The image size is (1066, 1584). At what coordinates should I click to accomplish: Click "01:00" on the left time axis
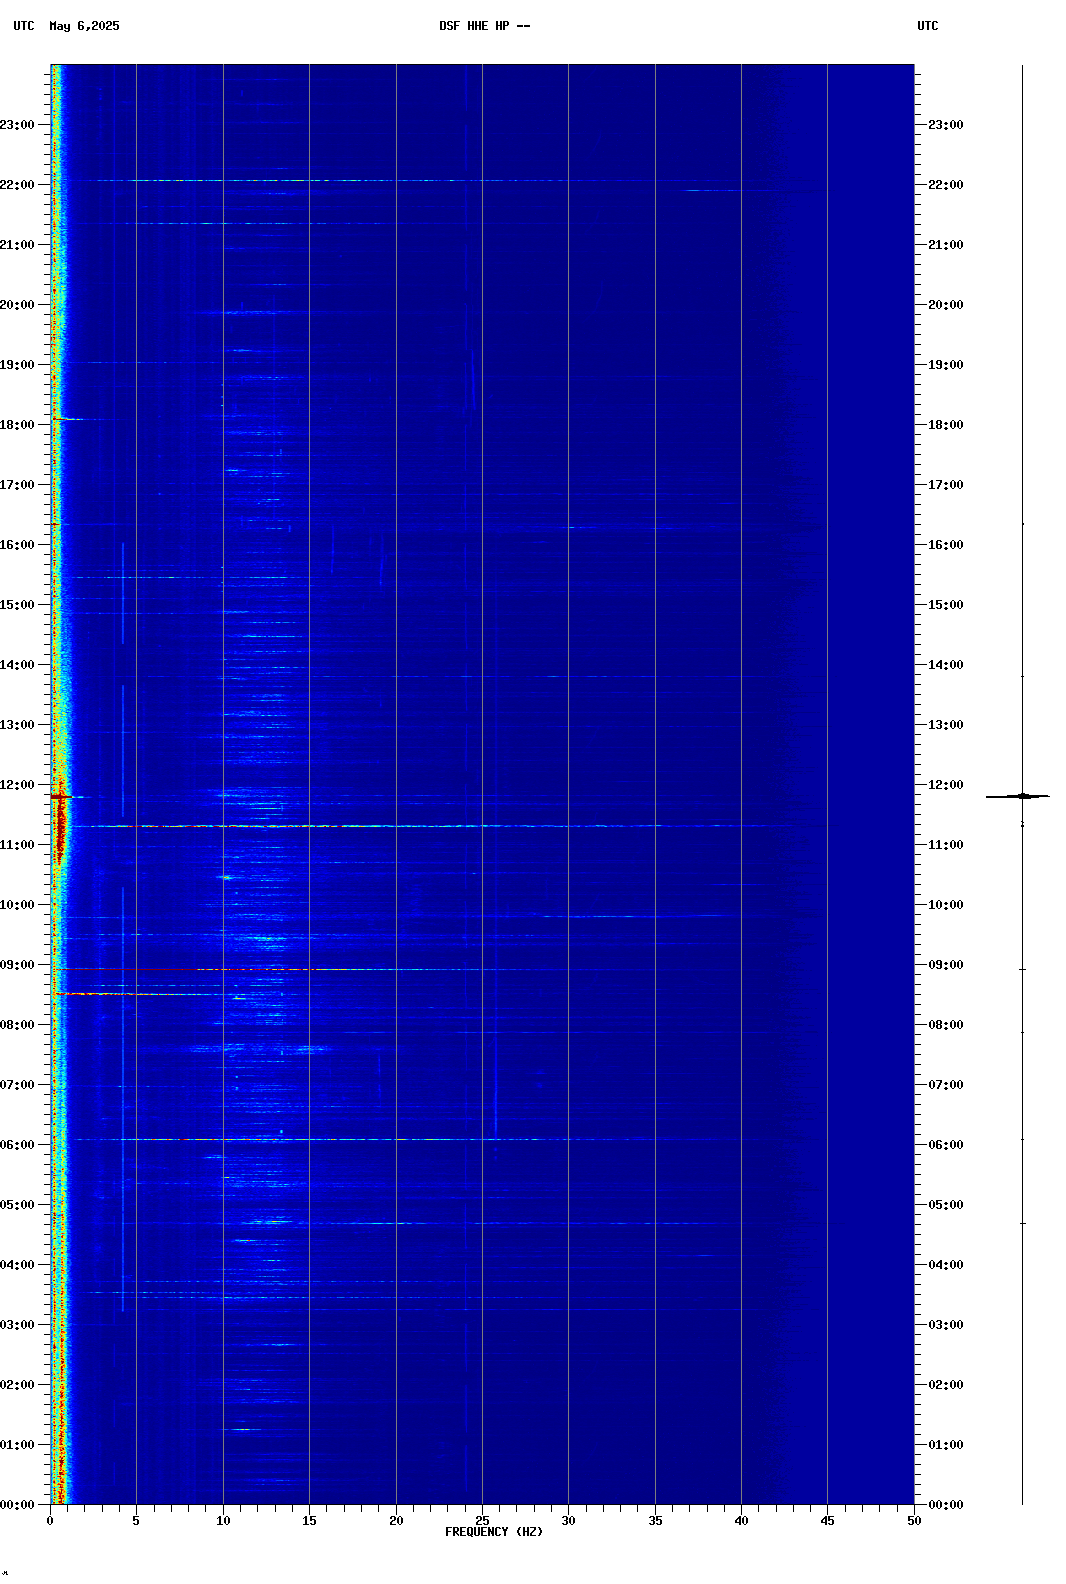[x=17, y=1445]
